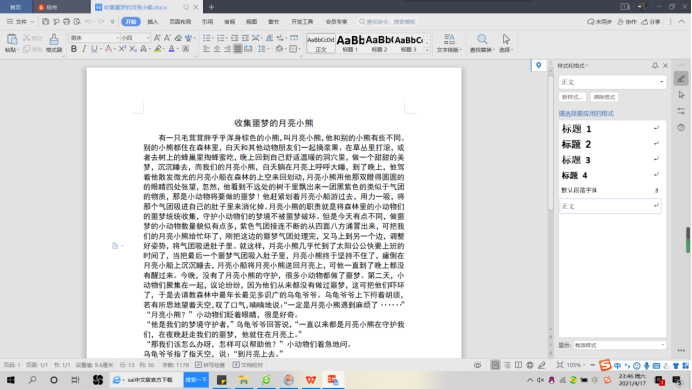Viewport: 692px width, 389px height.
Task: Click the Clear Formatting eraser icon
Action: click(178, 38)
